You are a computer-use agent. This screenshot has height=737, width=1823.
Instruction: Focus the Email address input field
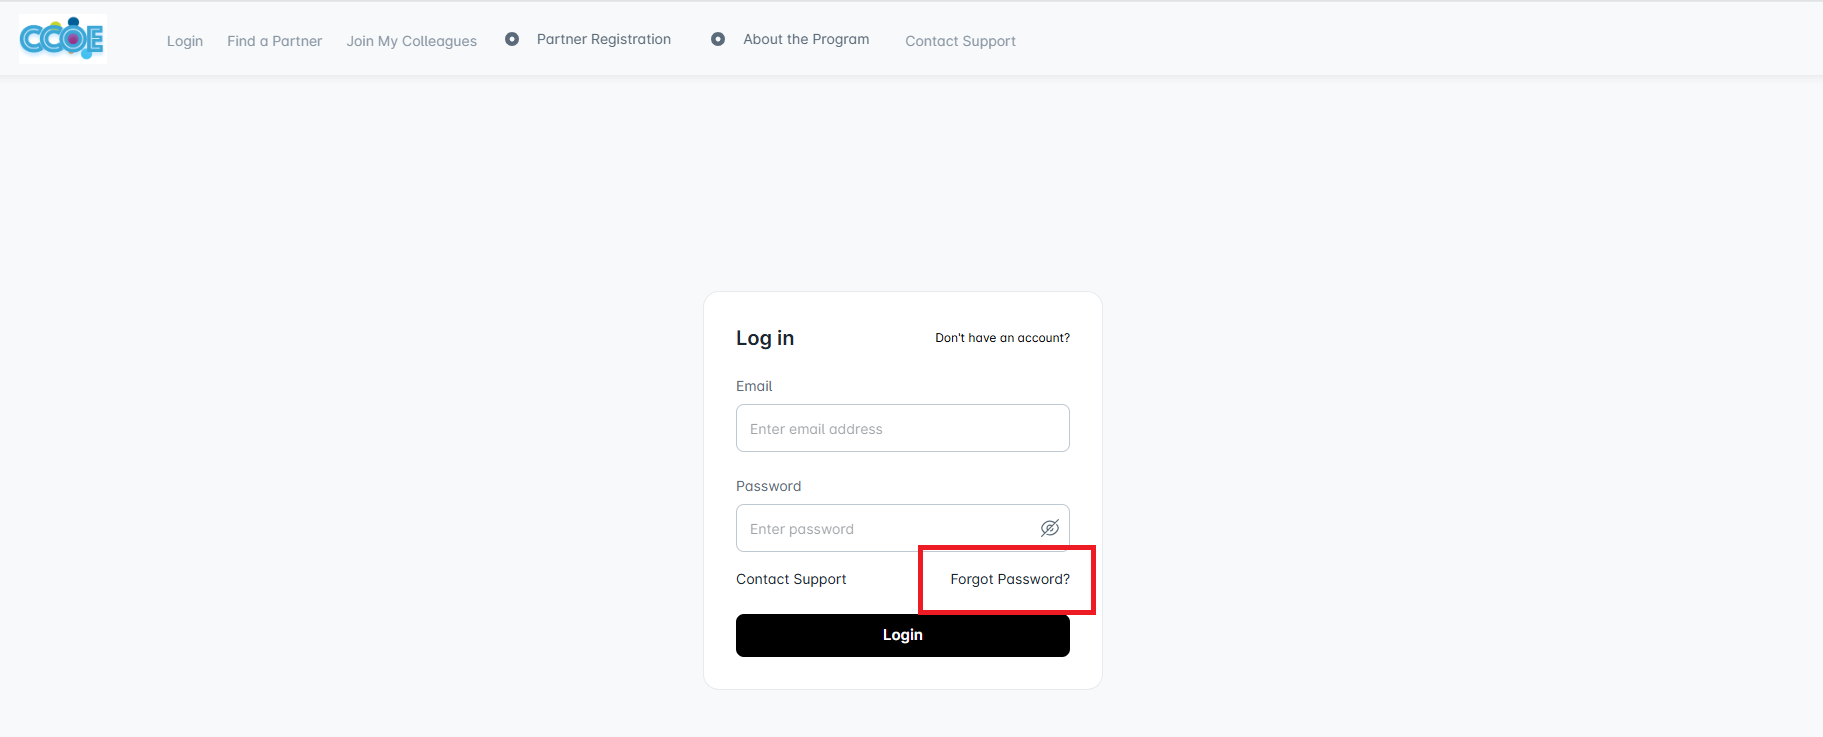tap(902, 428)
